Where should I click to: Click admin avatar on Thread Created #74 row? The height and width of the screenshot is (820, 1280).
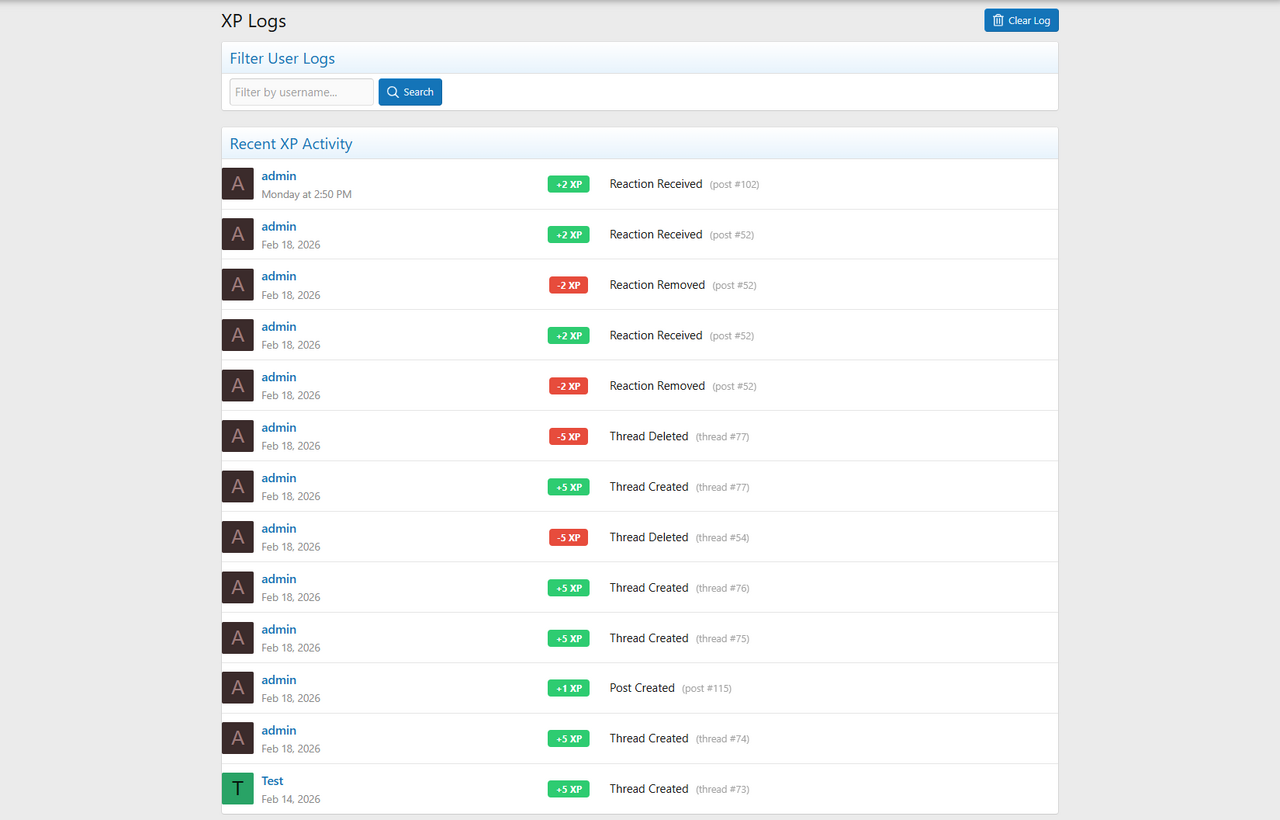pos(237,738)
